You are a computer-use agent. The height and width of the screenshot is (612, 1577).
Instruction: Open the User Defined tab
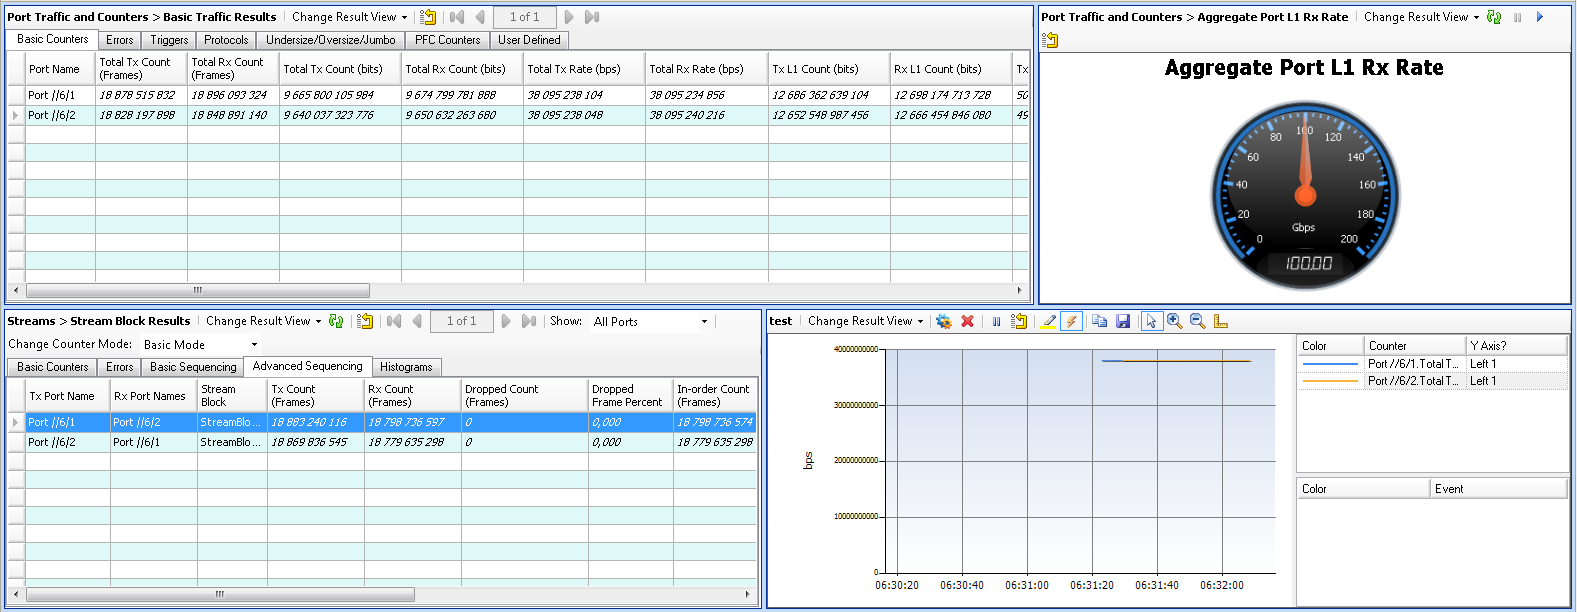pyautogui.click(x=529, y=40)
